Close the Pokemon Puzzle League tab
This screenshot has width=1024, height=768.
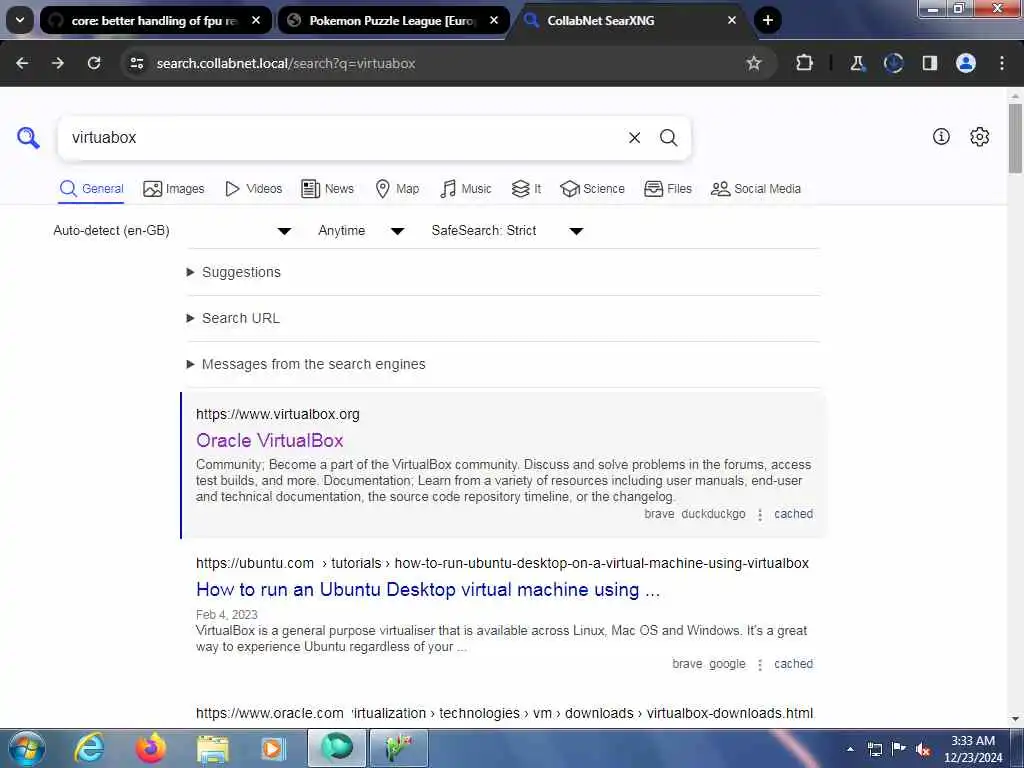(x=494, y=20)
